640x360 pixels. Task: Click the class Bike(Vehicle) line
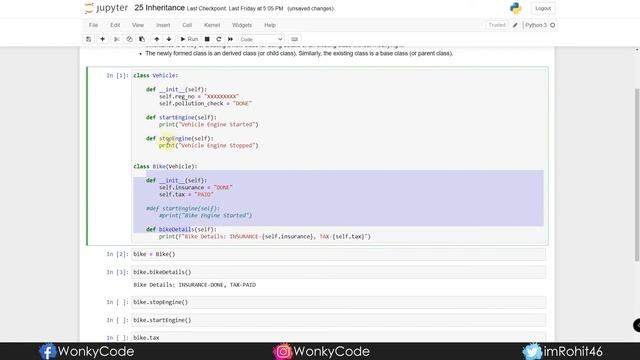[165, 167]
